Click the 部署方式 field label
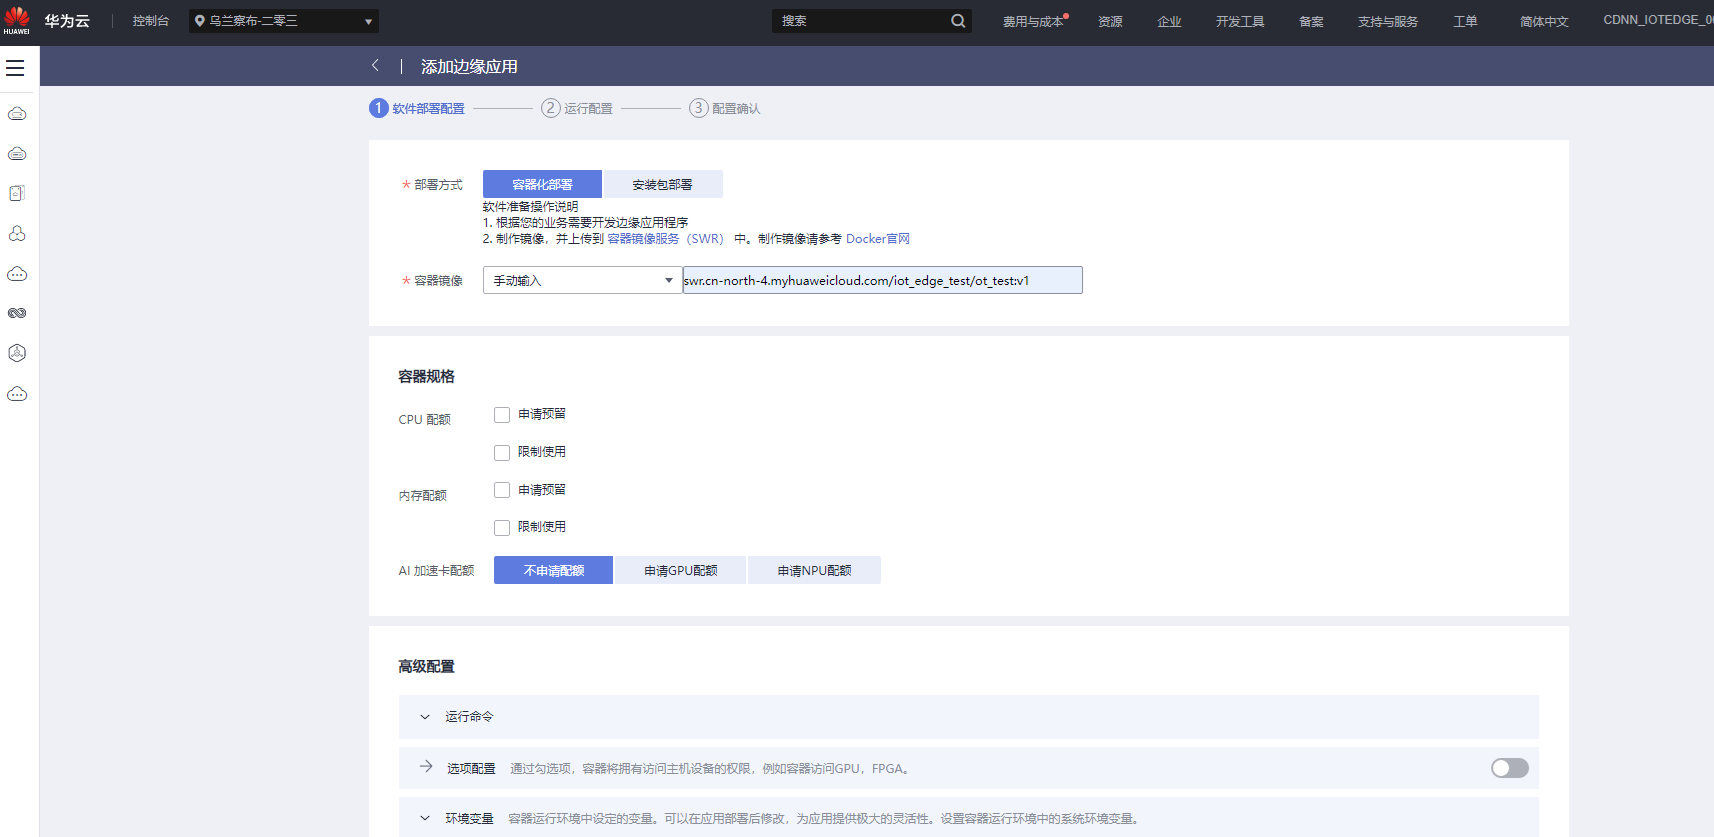The image size is (1714, 837). (x=438, y=185)
